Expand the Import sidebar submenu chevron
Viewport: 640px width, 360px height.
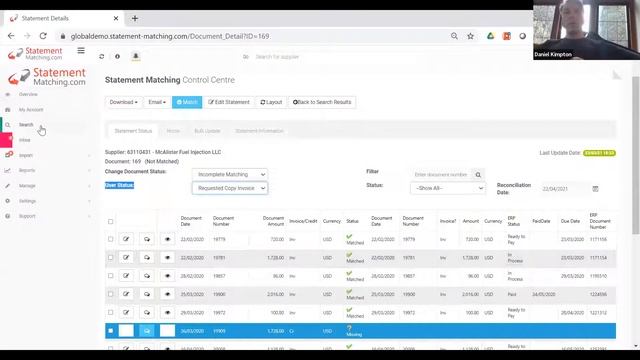pos(89,156)
